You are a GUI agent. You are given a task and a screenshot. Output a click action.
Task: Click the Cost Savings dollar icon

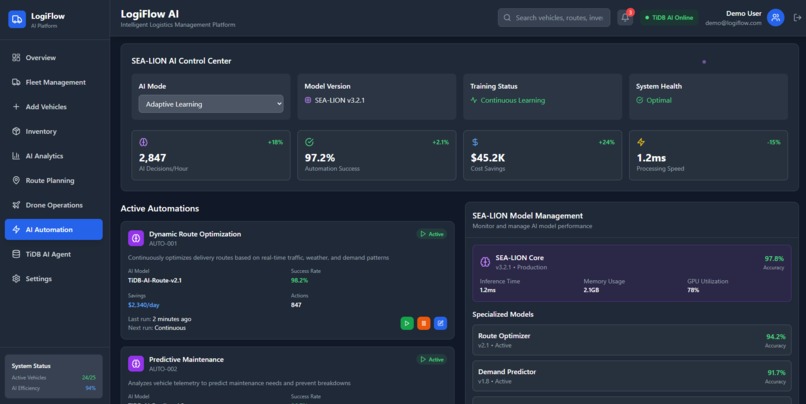coord(475,142)
